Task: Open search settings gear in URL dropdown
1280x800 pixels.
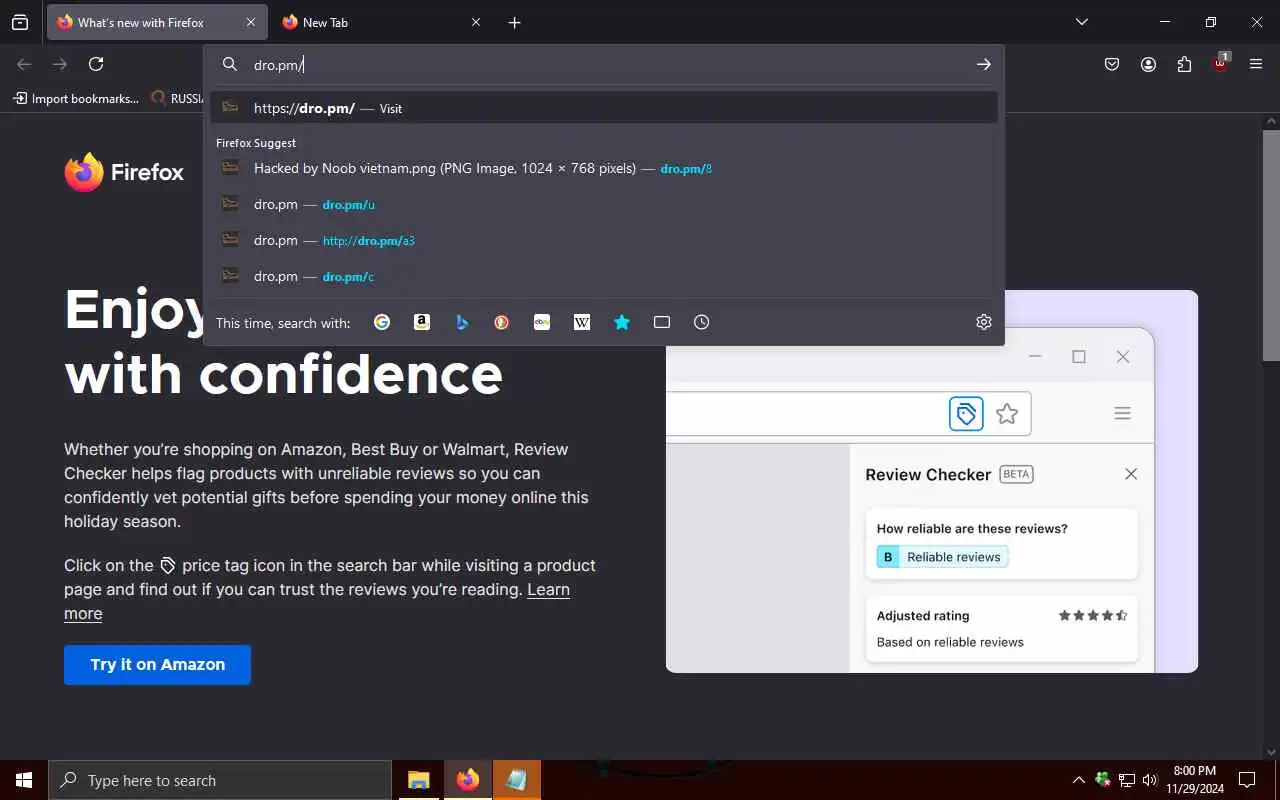Action: pos(984,322)
